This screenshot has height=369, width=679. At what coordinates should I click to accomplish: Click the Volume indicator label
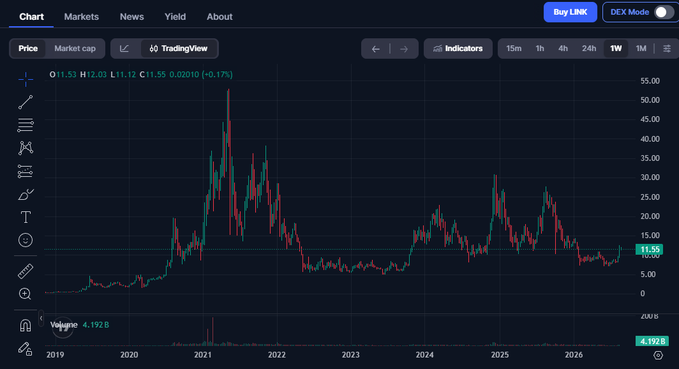click(64, 325)
